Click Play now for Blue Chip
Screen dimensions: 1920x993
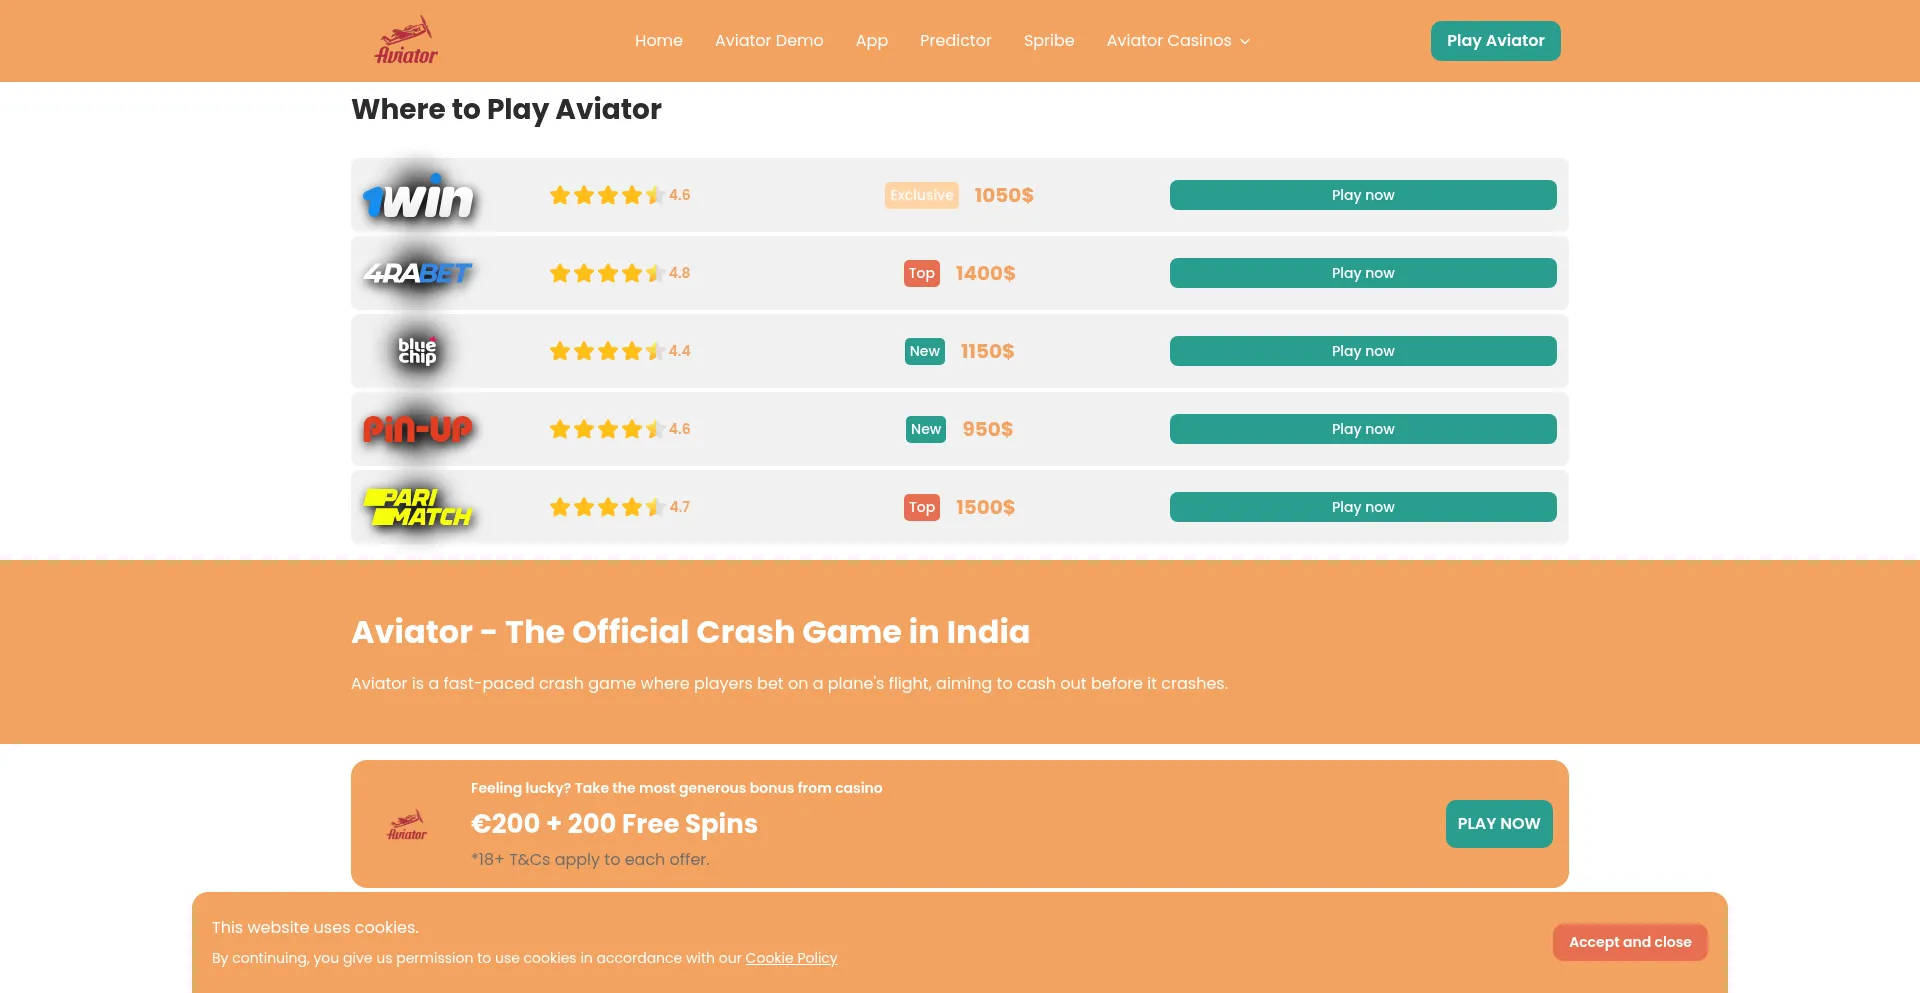(x=1363, y=351)
